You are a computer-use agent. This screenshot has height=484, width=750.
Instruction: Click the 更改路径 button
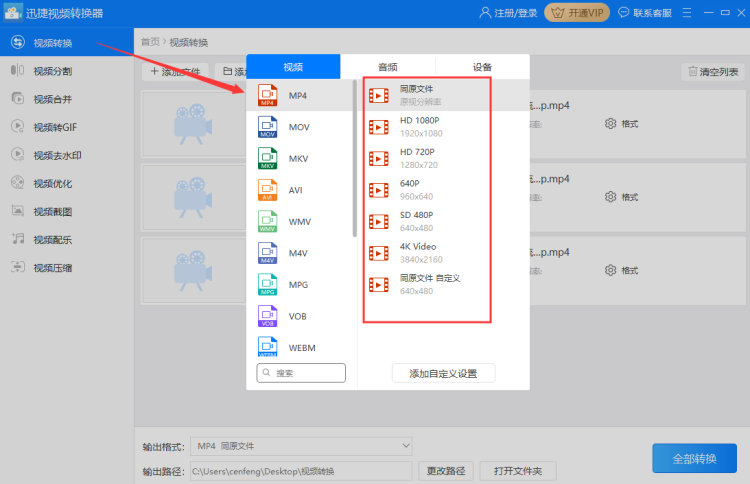pos(446,471)
